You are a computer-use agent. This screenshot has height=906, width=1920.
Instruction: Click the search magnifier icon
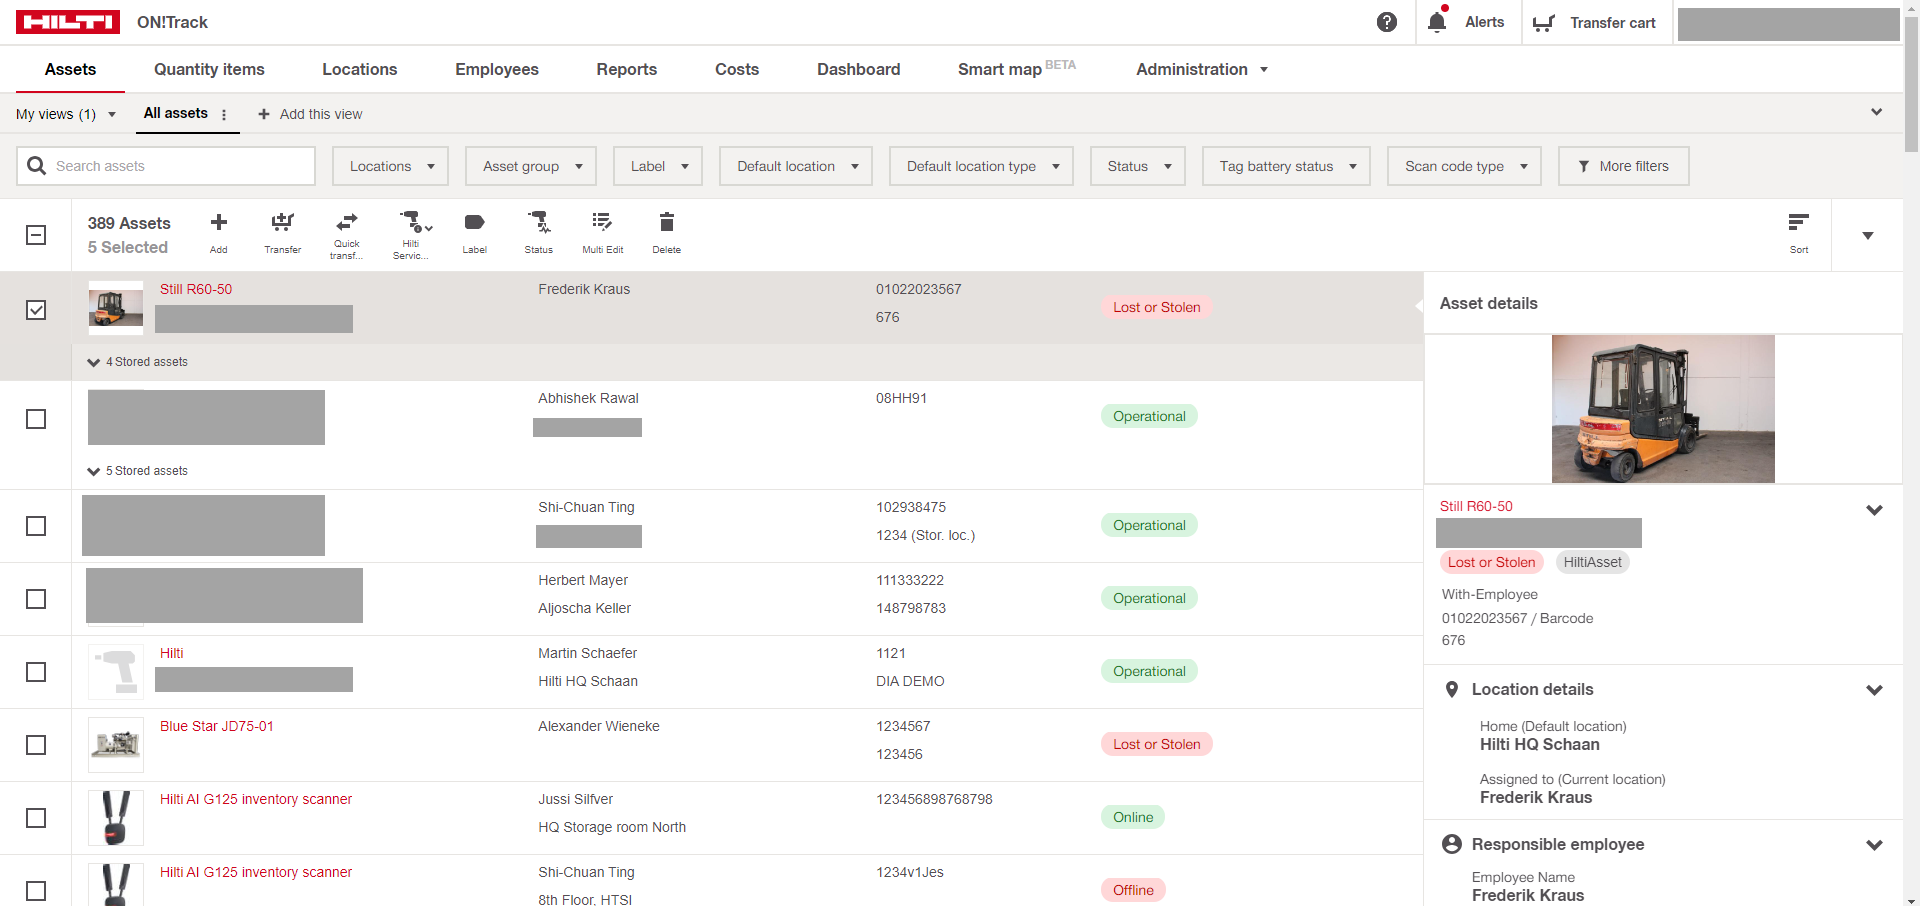tap(37, 166)
